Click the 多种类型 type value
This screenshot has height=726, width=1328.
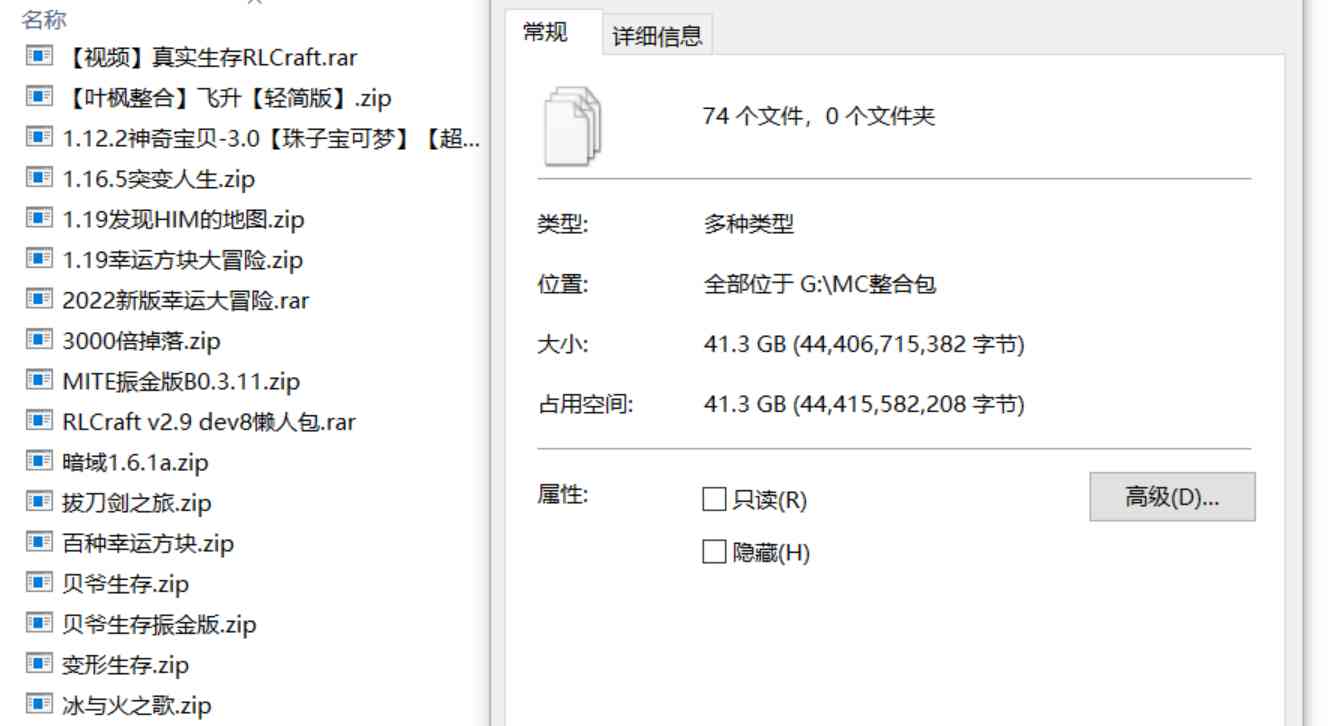(749, 224)
